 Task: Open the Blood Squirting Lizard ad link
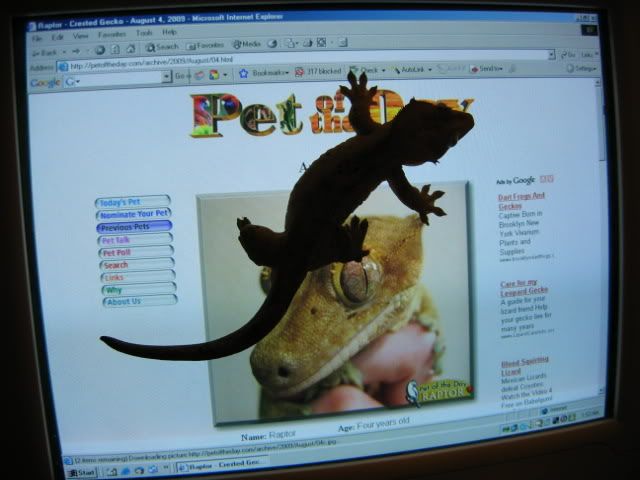pyautogui.click(x=525, y=366)
